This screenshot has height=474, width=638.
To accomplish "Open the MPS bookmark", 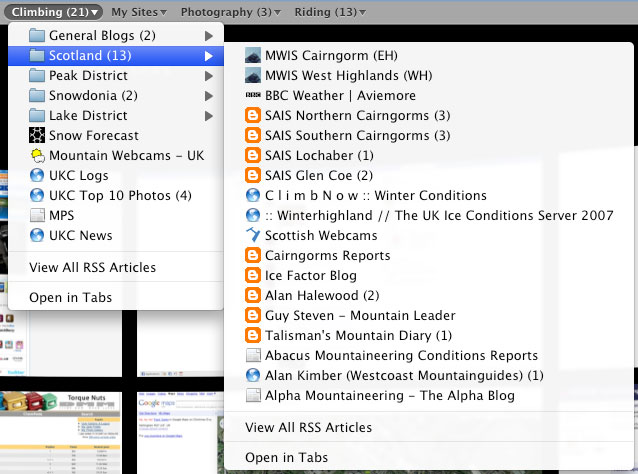I will pyautogui.click(x=116, y=215).
